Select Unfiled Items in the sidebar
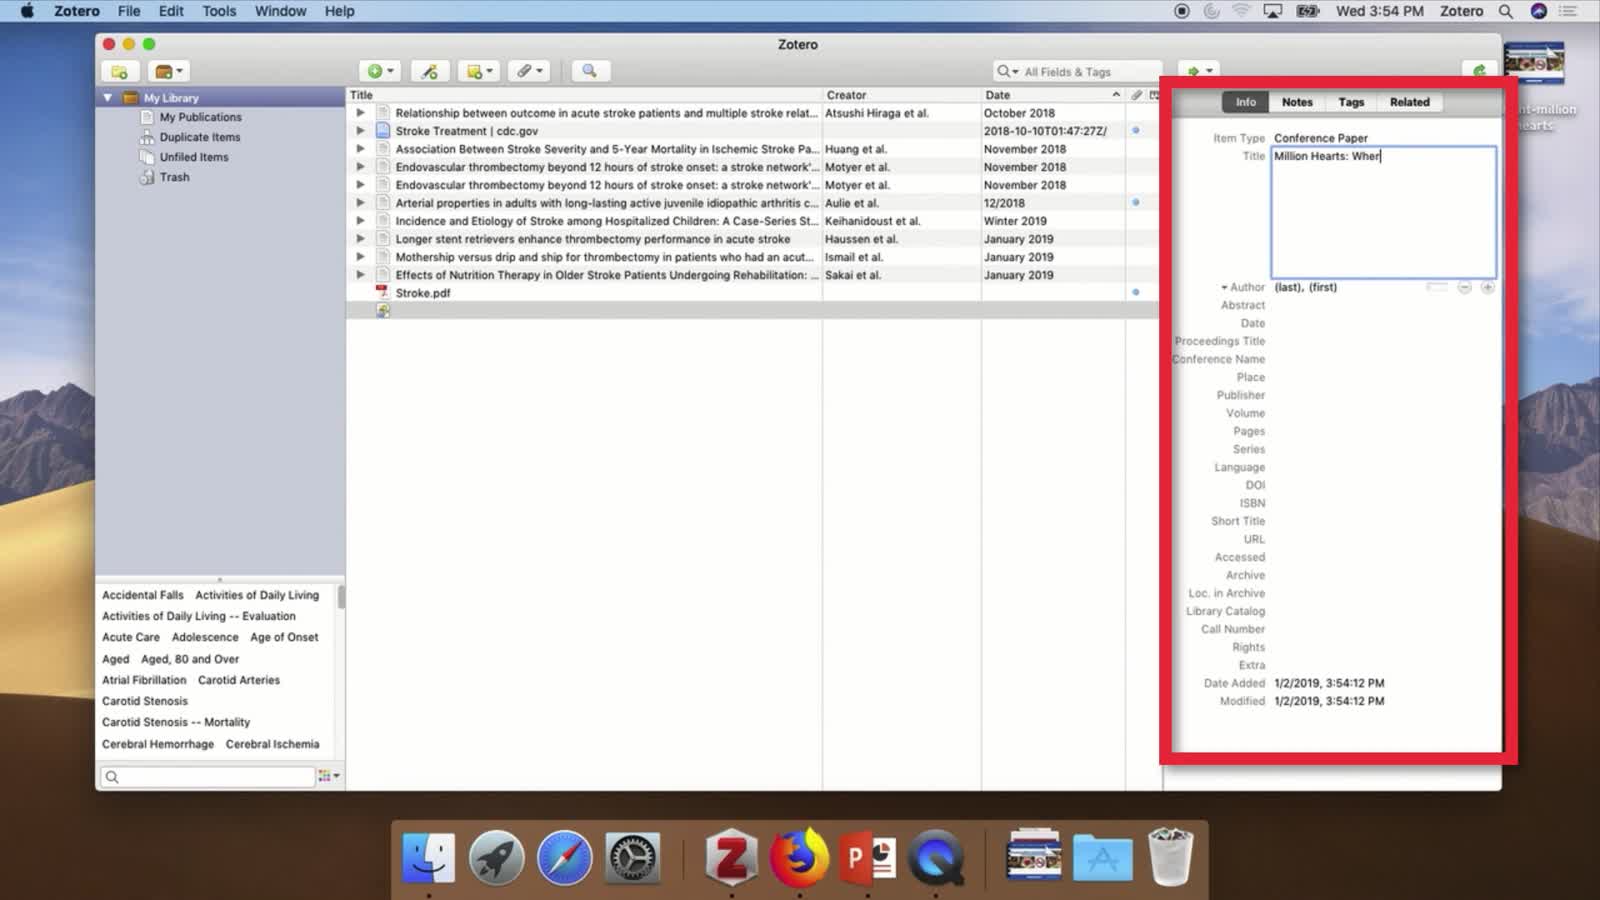Screen dimensions: 1600x900 (x=194, y=157)
